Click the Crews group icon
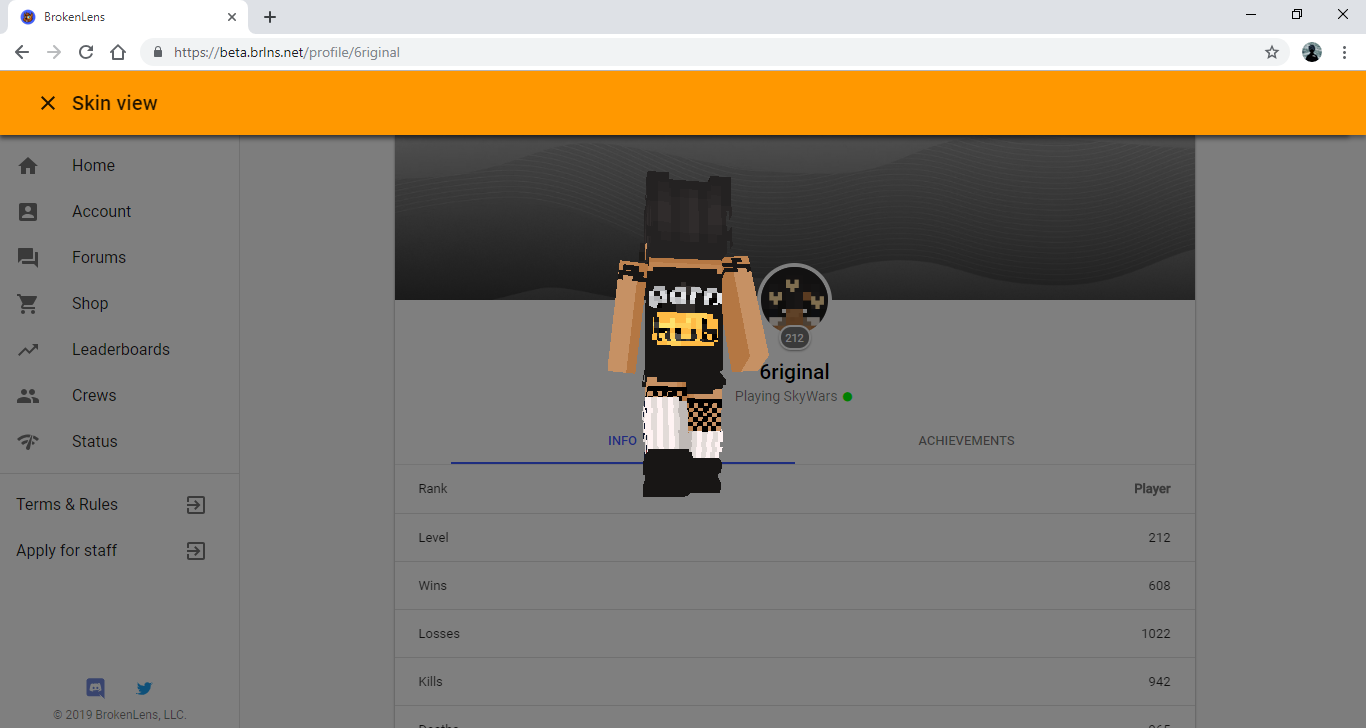This screenshot has width=1366, height=728. [28, 396]
